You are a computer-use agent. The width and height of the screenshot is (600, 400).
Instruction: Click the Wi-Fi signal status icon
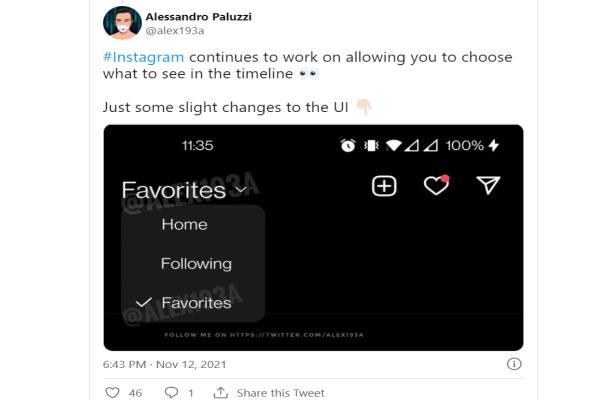click(393, 145)
